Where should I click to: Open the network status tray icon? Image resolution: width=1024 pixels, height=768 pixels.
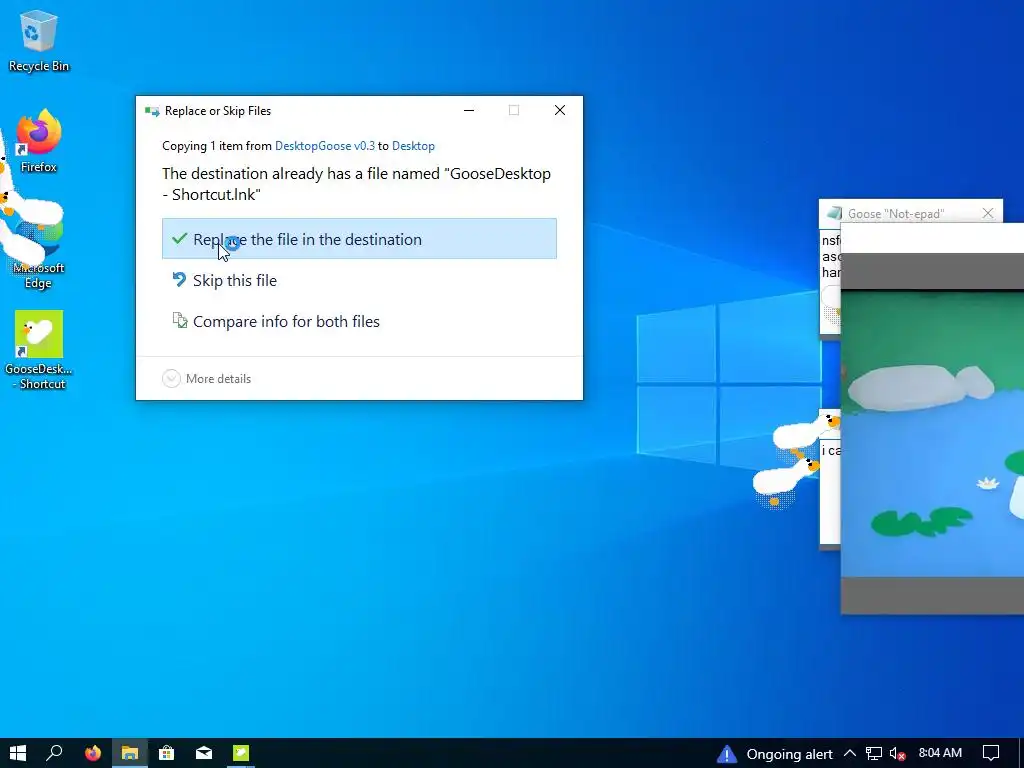click(874, 754)
